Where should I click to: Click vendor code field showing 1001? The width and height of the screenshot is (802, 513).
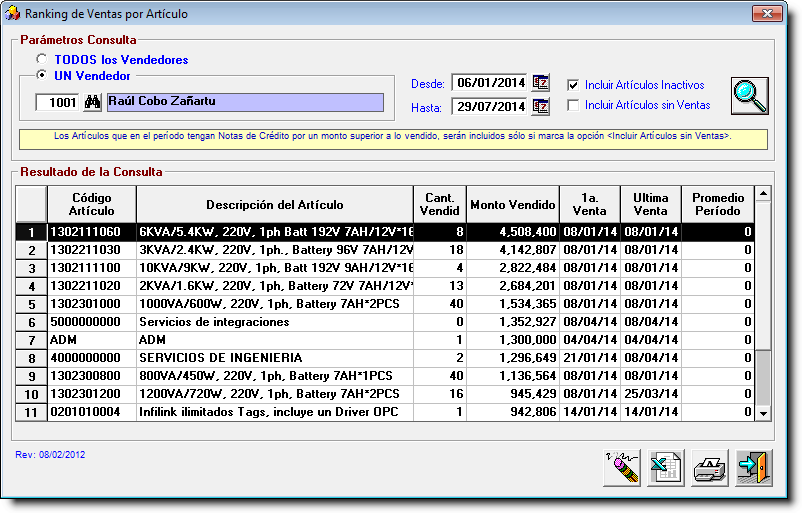point(57,102)
